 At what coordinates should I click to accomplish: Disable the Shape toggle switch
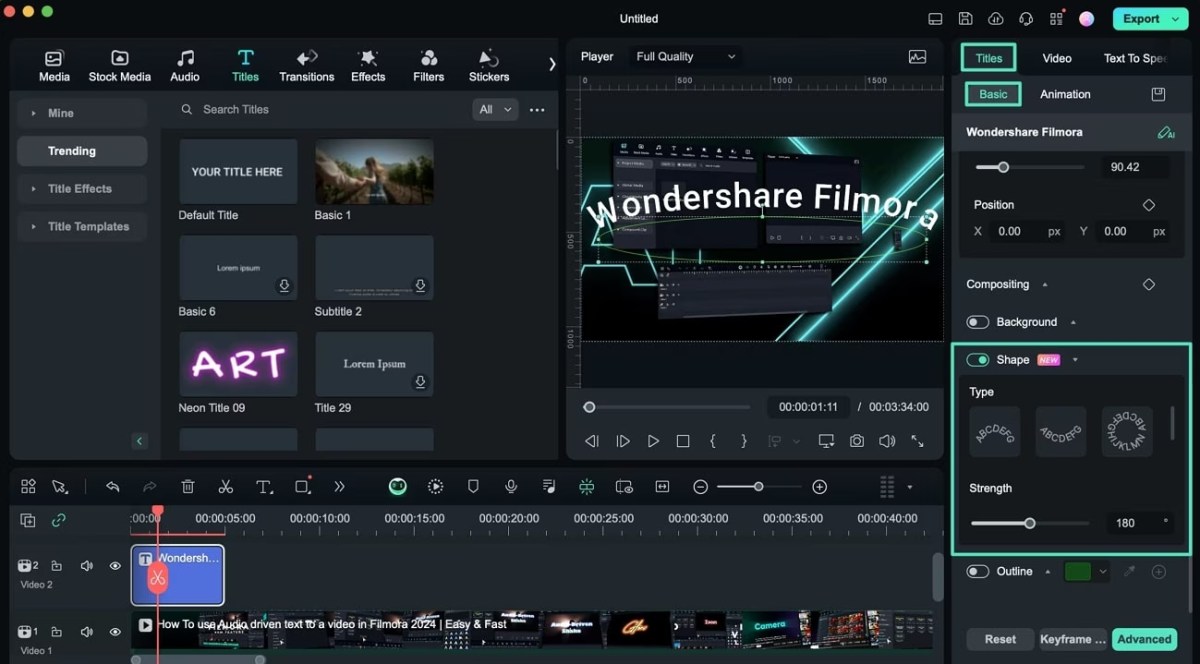coord(977,360)
